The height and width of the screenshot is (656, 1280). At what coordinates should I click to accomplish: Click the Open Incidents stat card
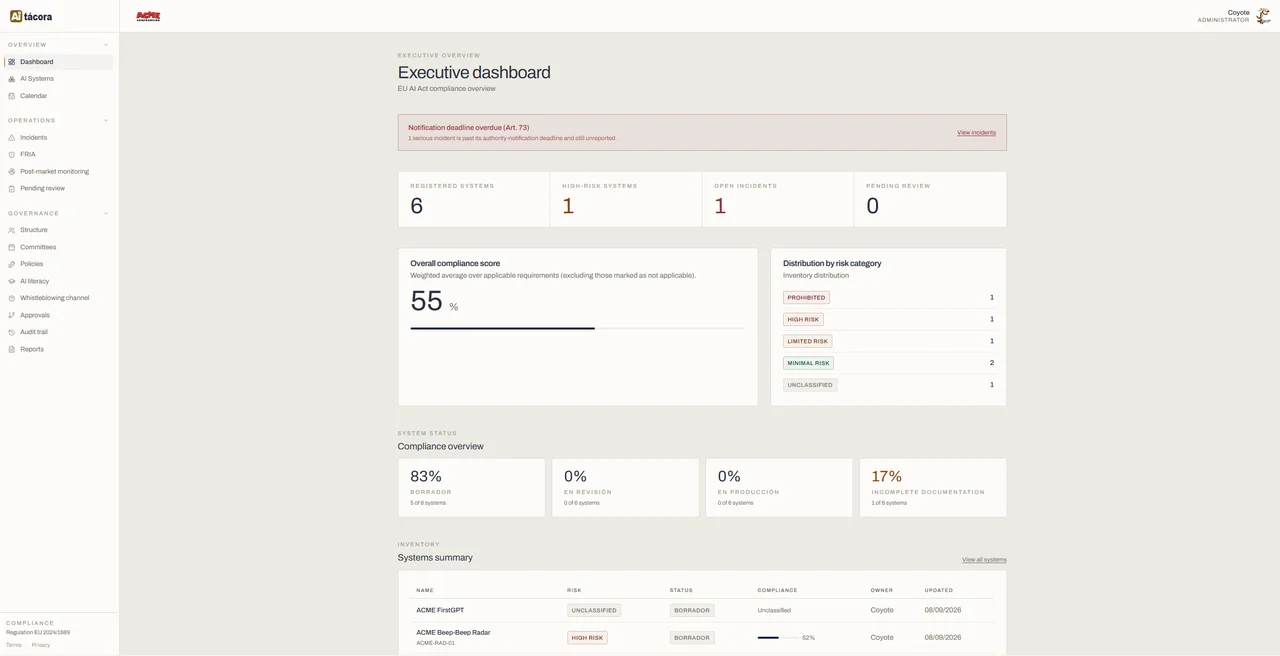point(778,199)
